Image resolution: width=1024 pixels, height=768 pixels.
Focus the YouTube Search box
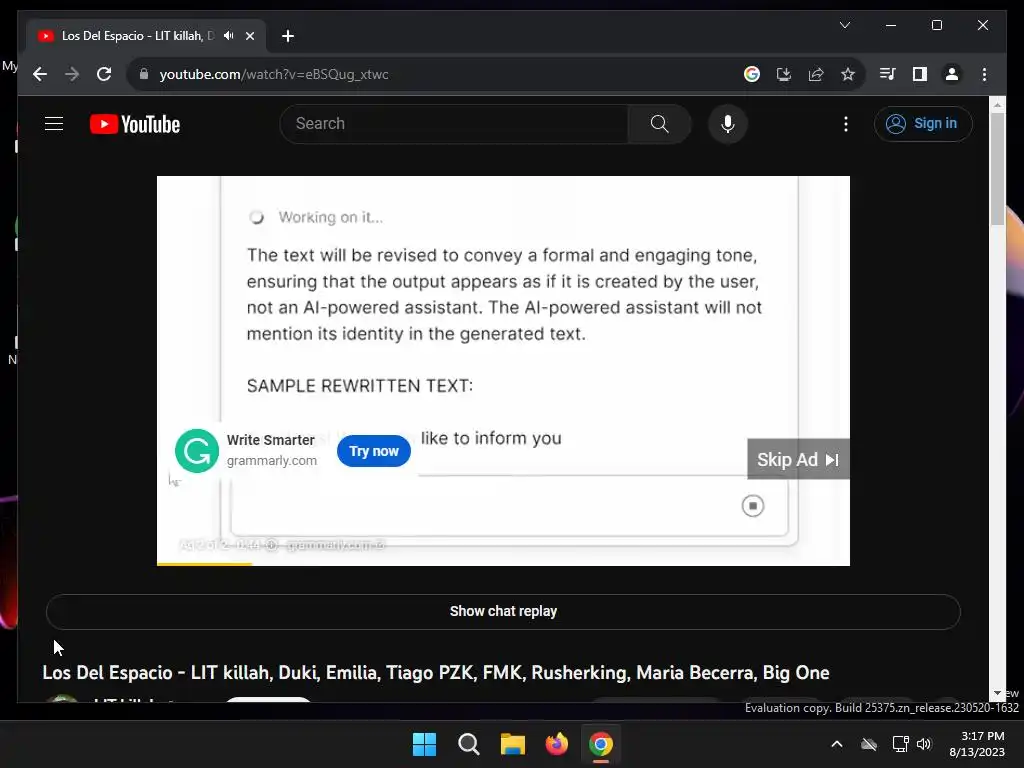[x=454, y=123]
